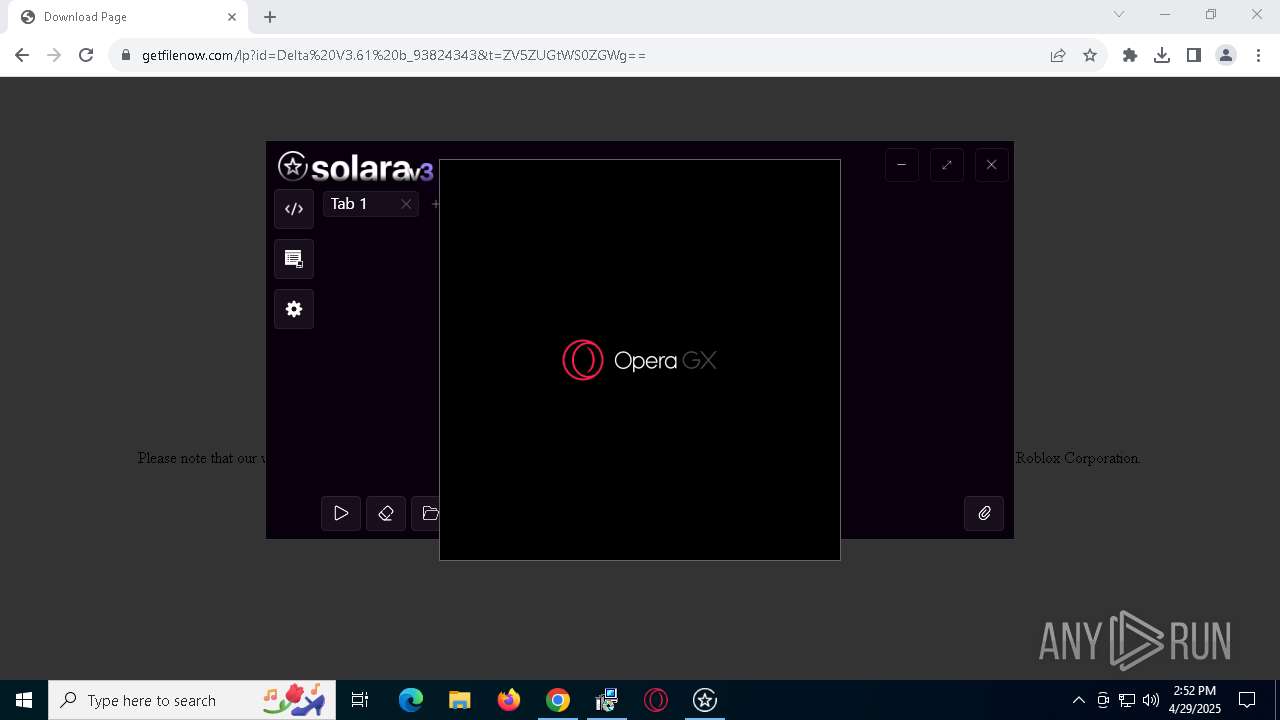Screen dimensions: 1280x720
Task: Click the taskbar search box
Action: 194,700
